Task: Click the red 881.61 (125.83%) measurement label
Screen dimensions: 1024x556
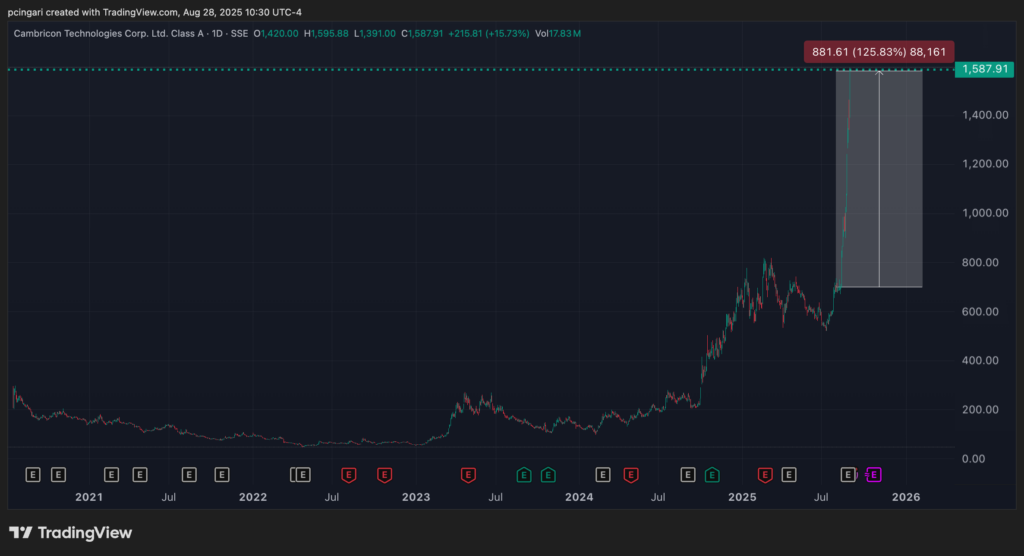Action: (879, 52)
